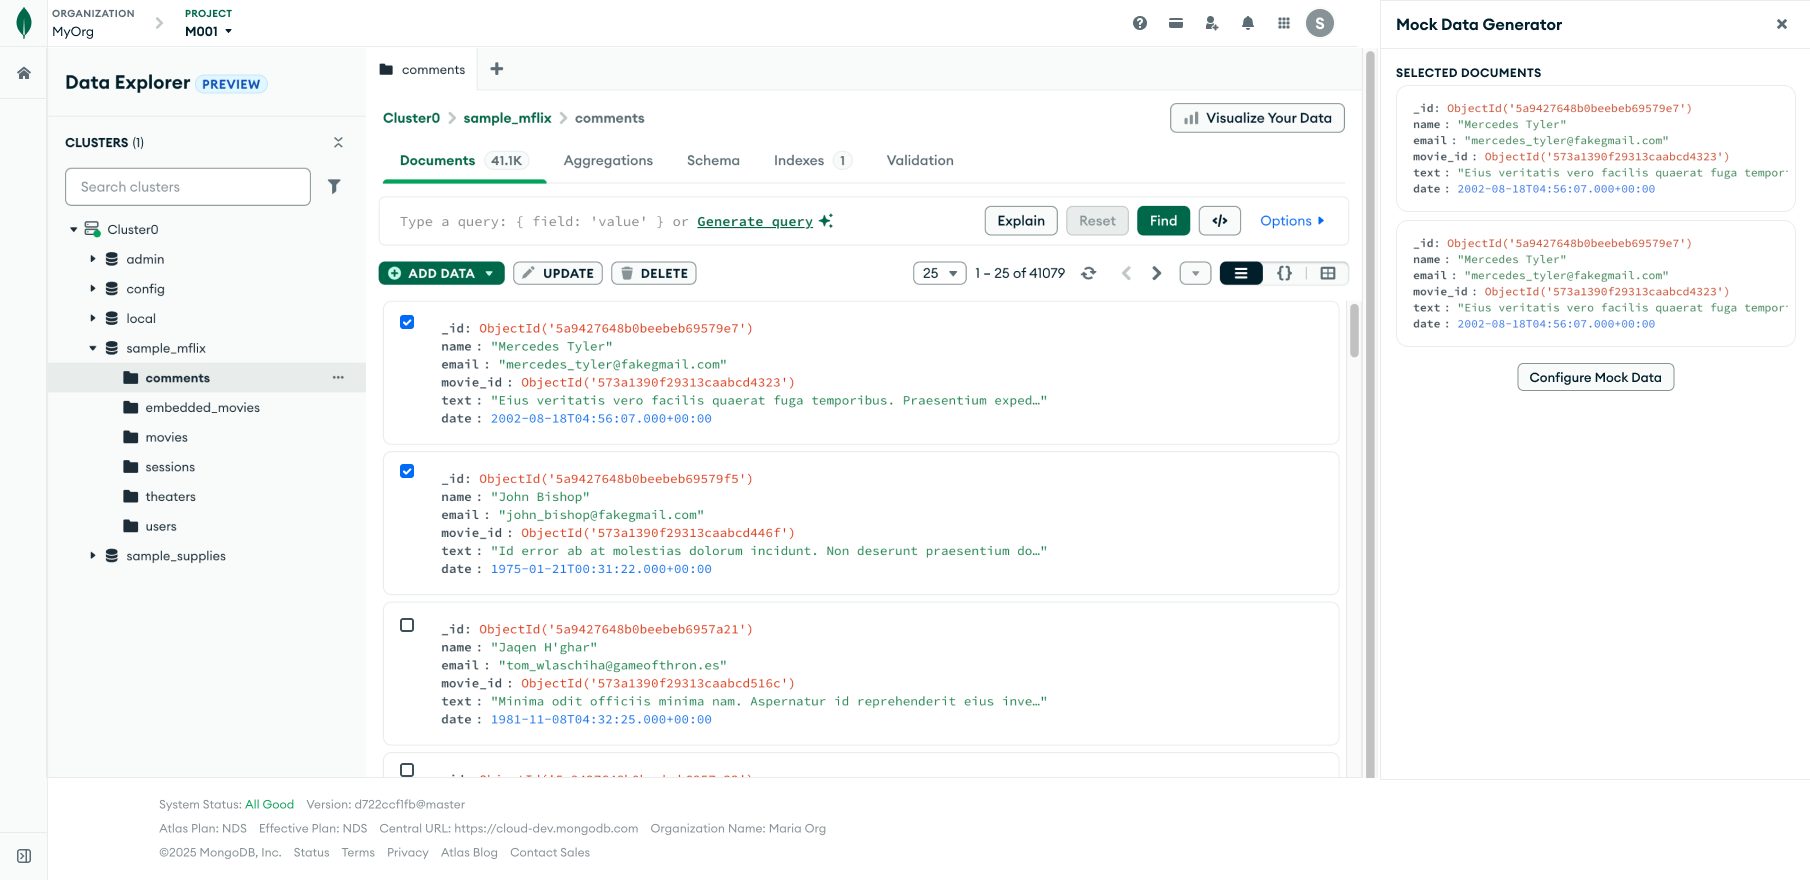1810x881 pixels.
Task: Open the MyOrg organization link
Action: coord(73,31)
